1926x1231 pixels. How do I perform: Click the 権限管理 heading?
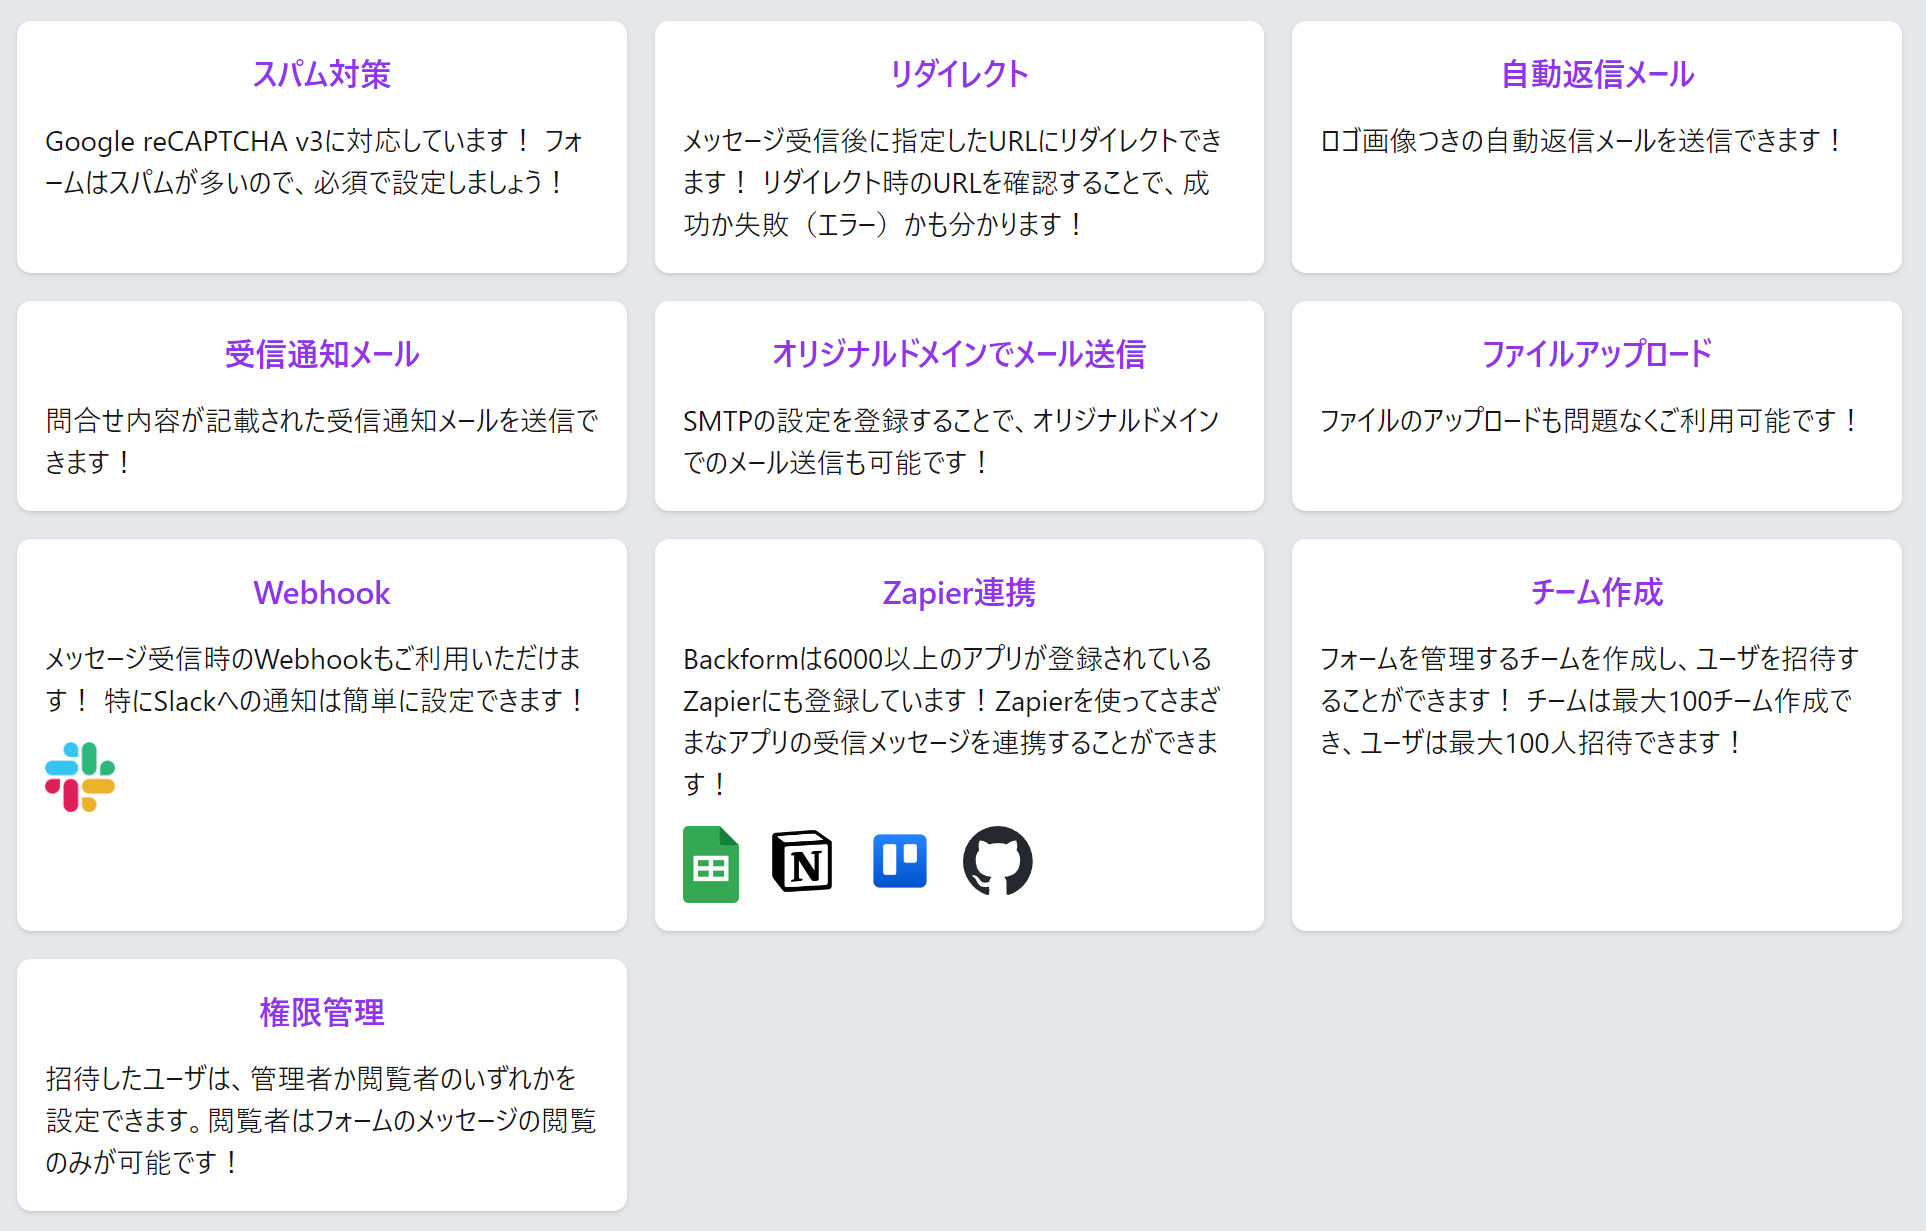click(321, 1012)
